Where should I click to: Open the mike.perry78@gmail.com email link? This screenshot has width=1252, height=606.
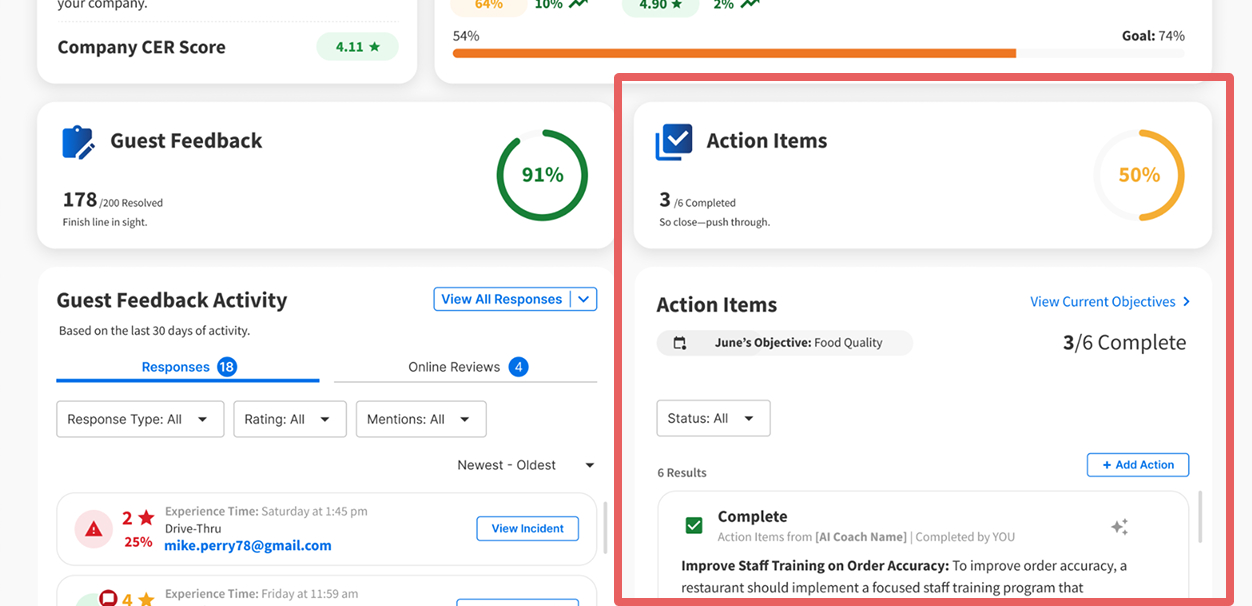point(248,545)
